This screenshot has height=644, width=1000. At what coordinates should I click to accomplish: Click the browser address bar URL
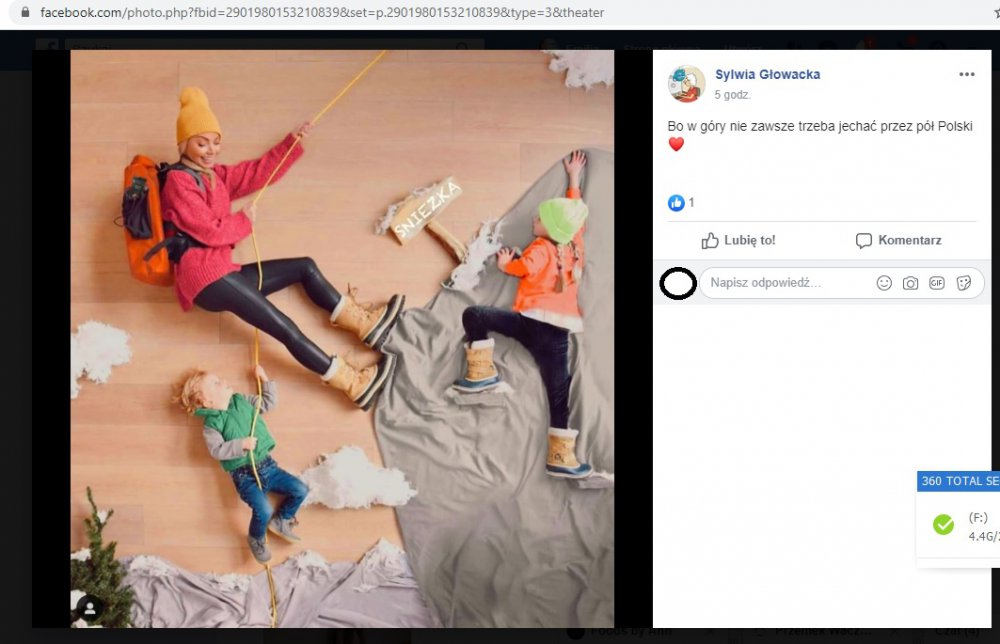coord(320,13)
